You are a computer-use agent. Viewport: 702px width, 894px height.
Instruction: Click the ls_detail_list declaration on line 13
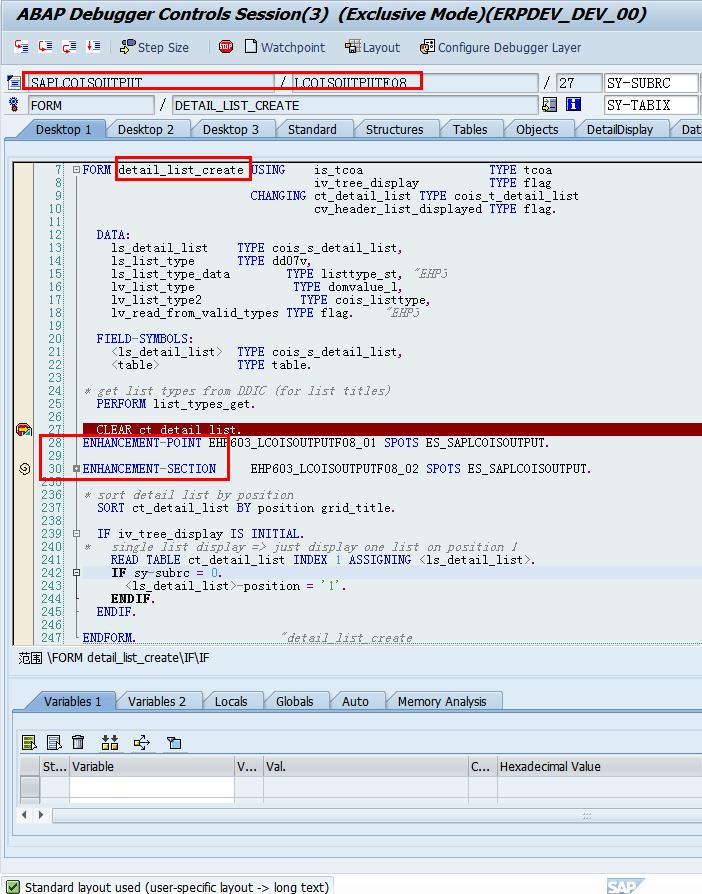pyautogui.click(x=257, y=248)
